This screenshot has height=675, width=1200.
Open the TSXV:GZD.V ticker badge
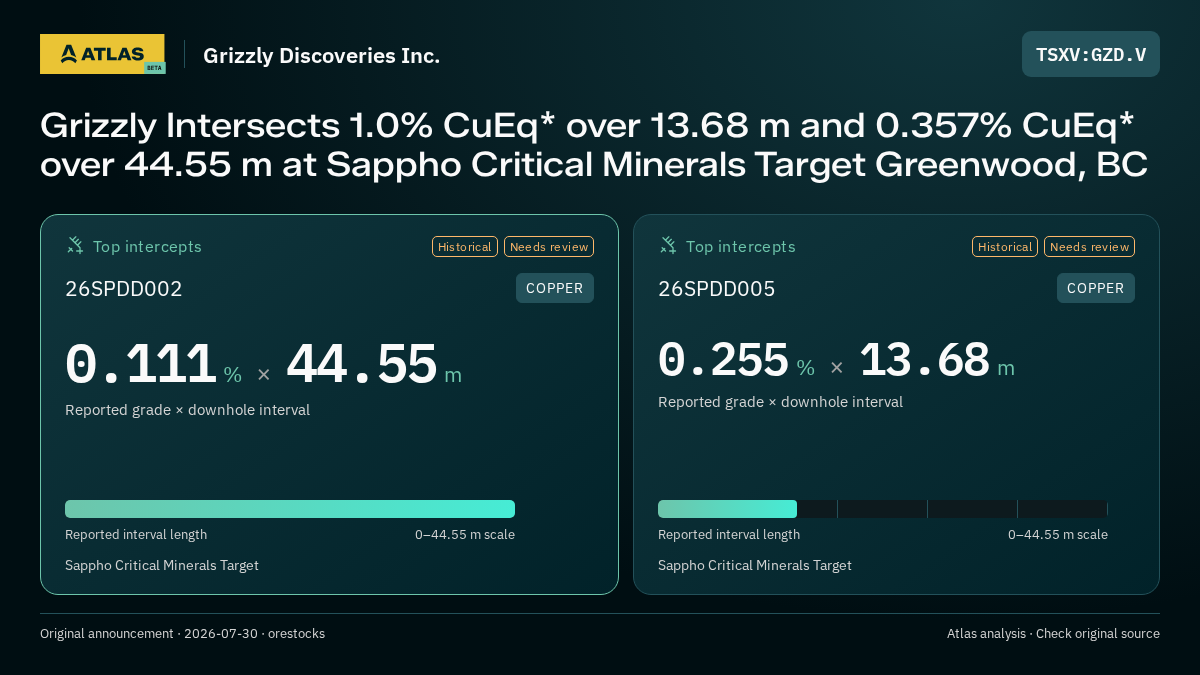click(1091, 54)
